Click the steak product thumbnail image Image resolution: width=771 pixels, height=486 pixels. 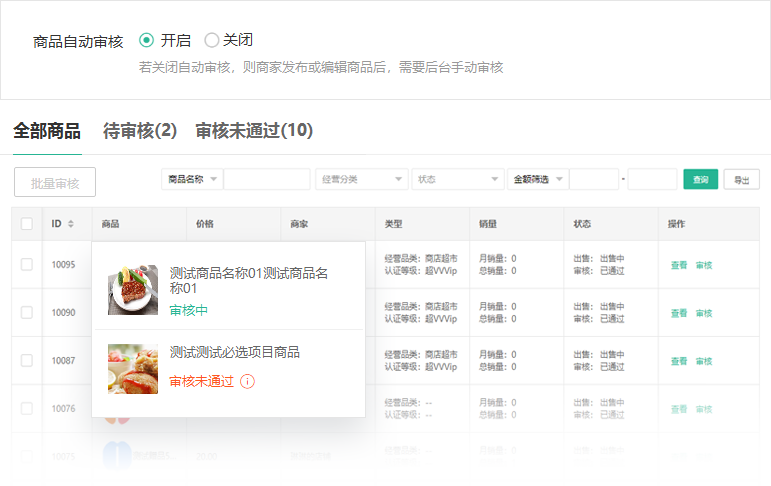133,290
